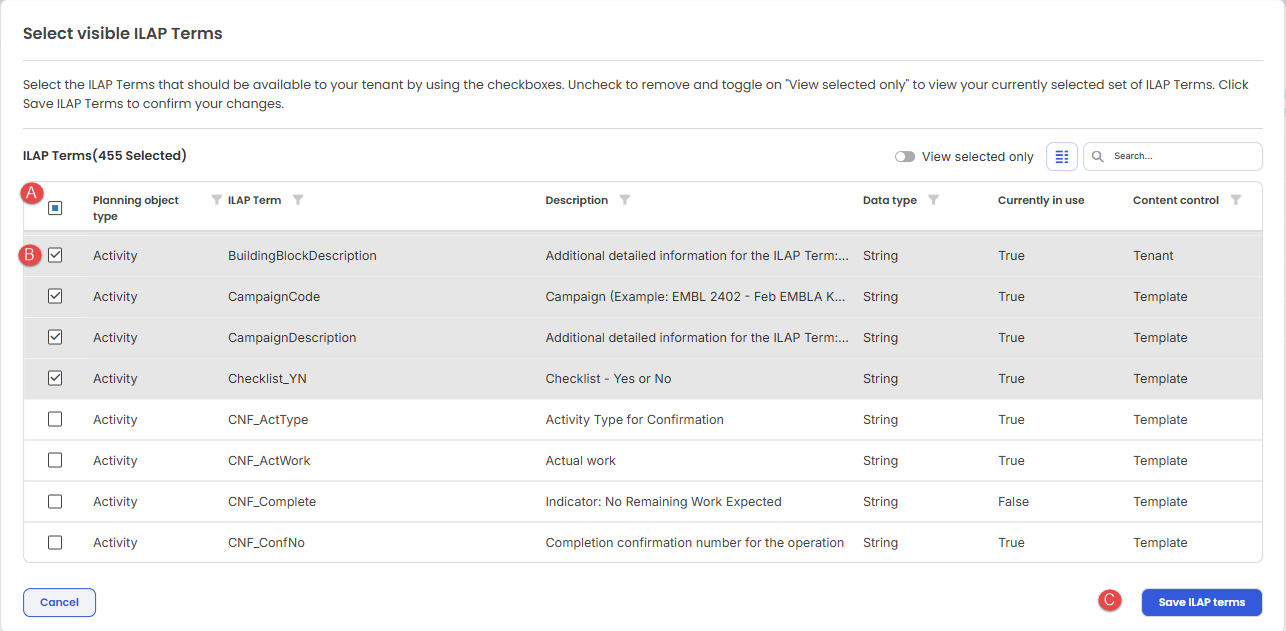Click the Save ILAP terms button
Screen dimensions: 1286x631
click(1201, 602)
